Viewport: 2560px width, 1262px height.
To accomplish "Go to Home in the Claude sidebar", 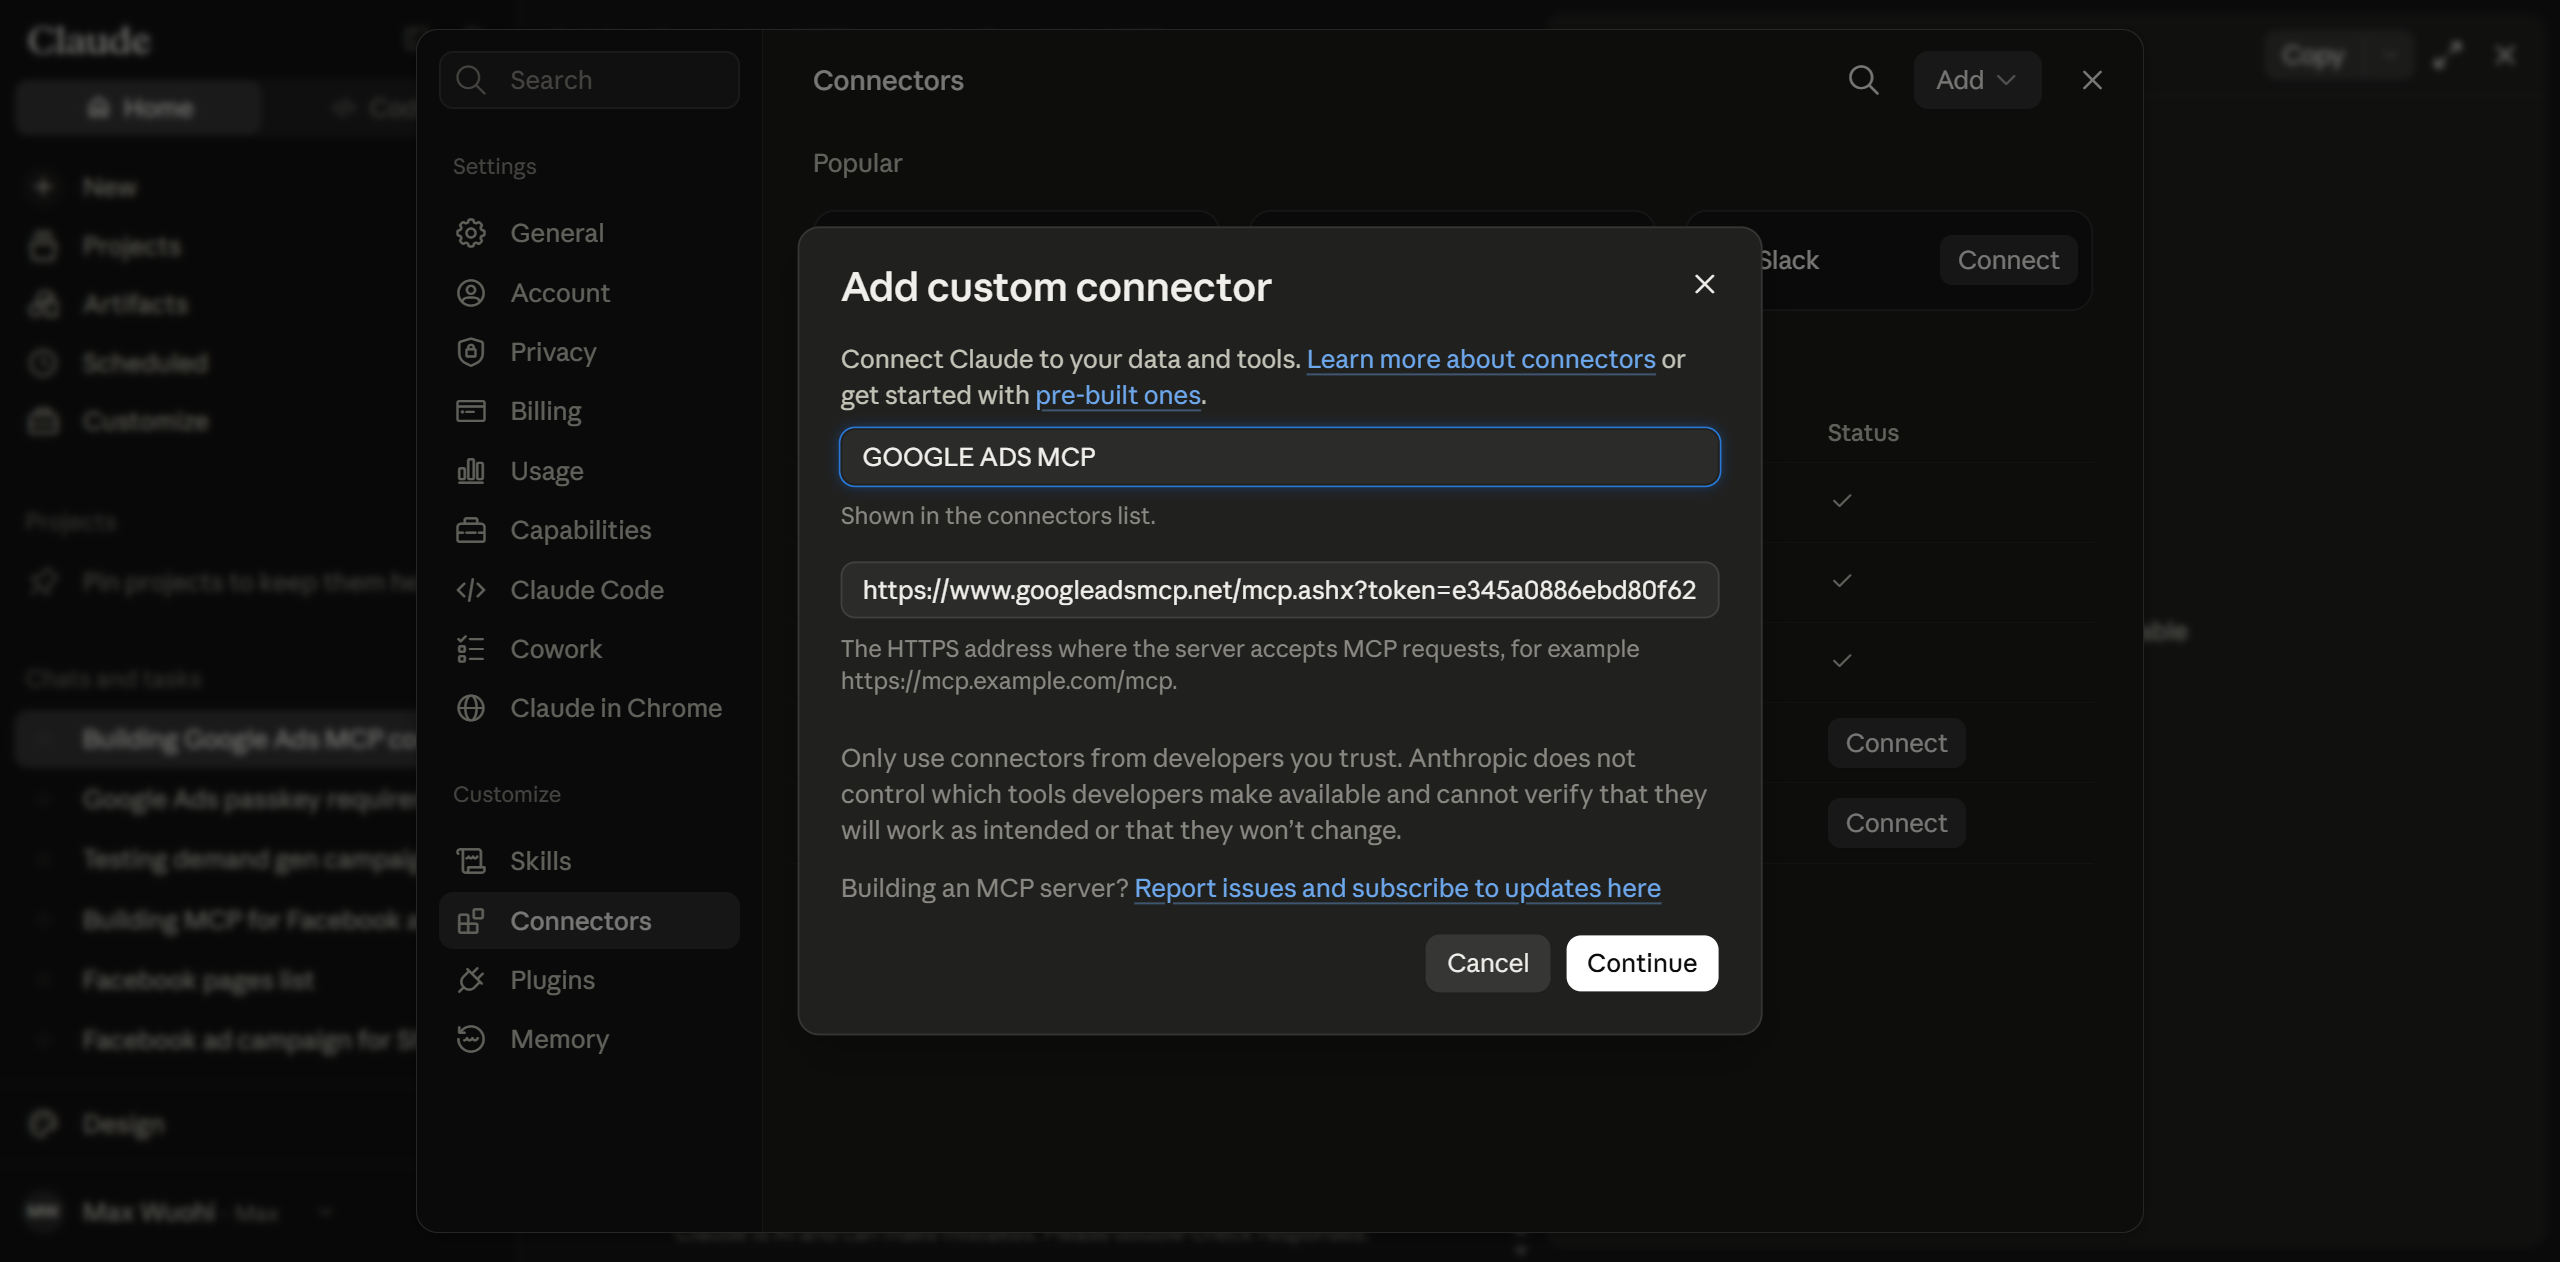I will tap(139, 108).
